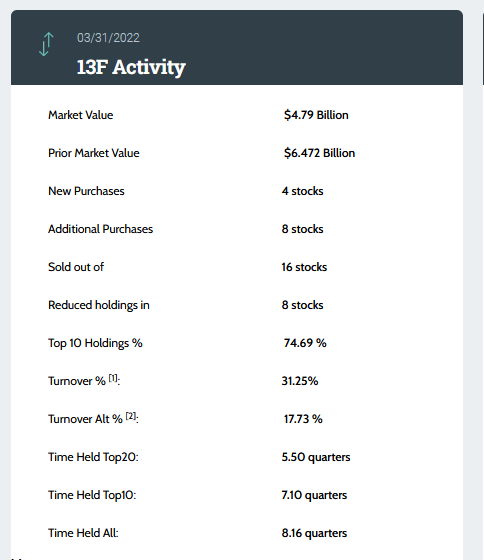The image size is (484, 560).
Task: Click the Time Held Top20 label
Action: 93,457
